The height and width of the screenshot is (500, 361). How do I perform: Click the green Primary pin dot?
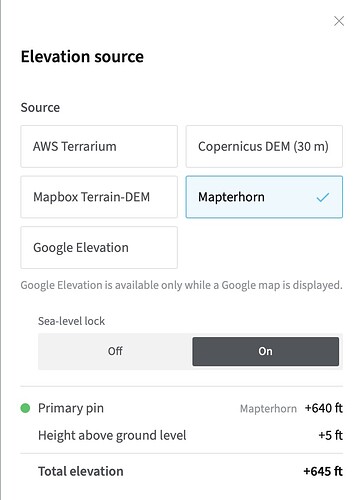point(25,408)
